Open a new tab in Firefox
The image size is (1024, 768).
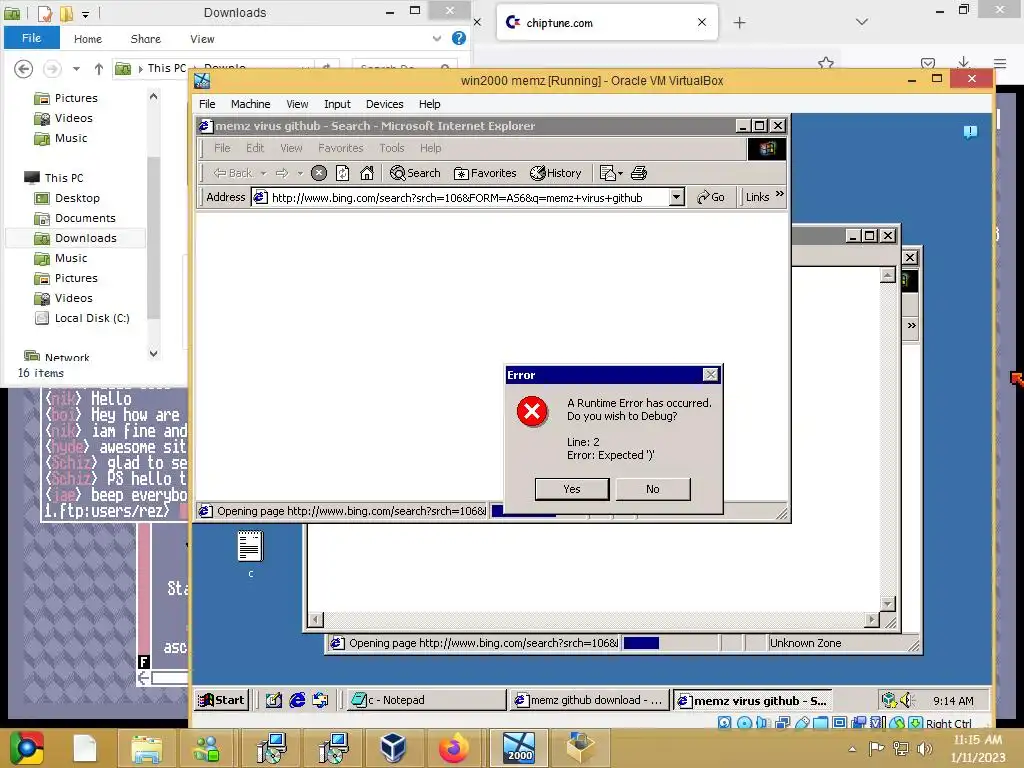pos(739,23)
